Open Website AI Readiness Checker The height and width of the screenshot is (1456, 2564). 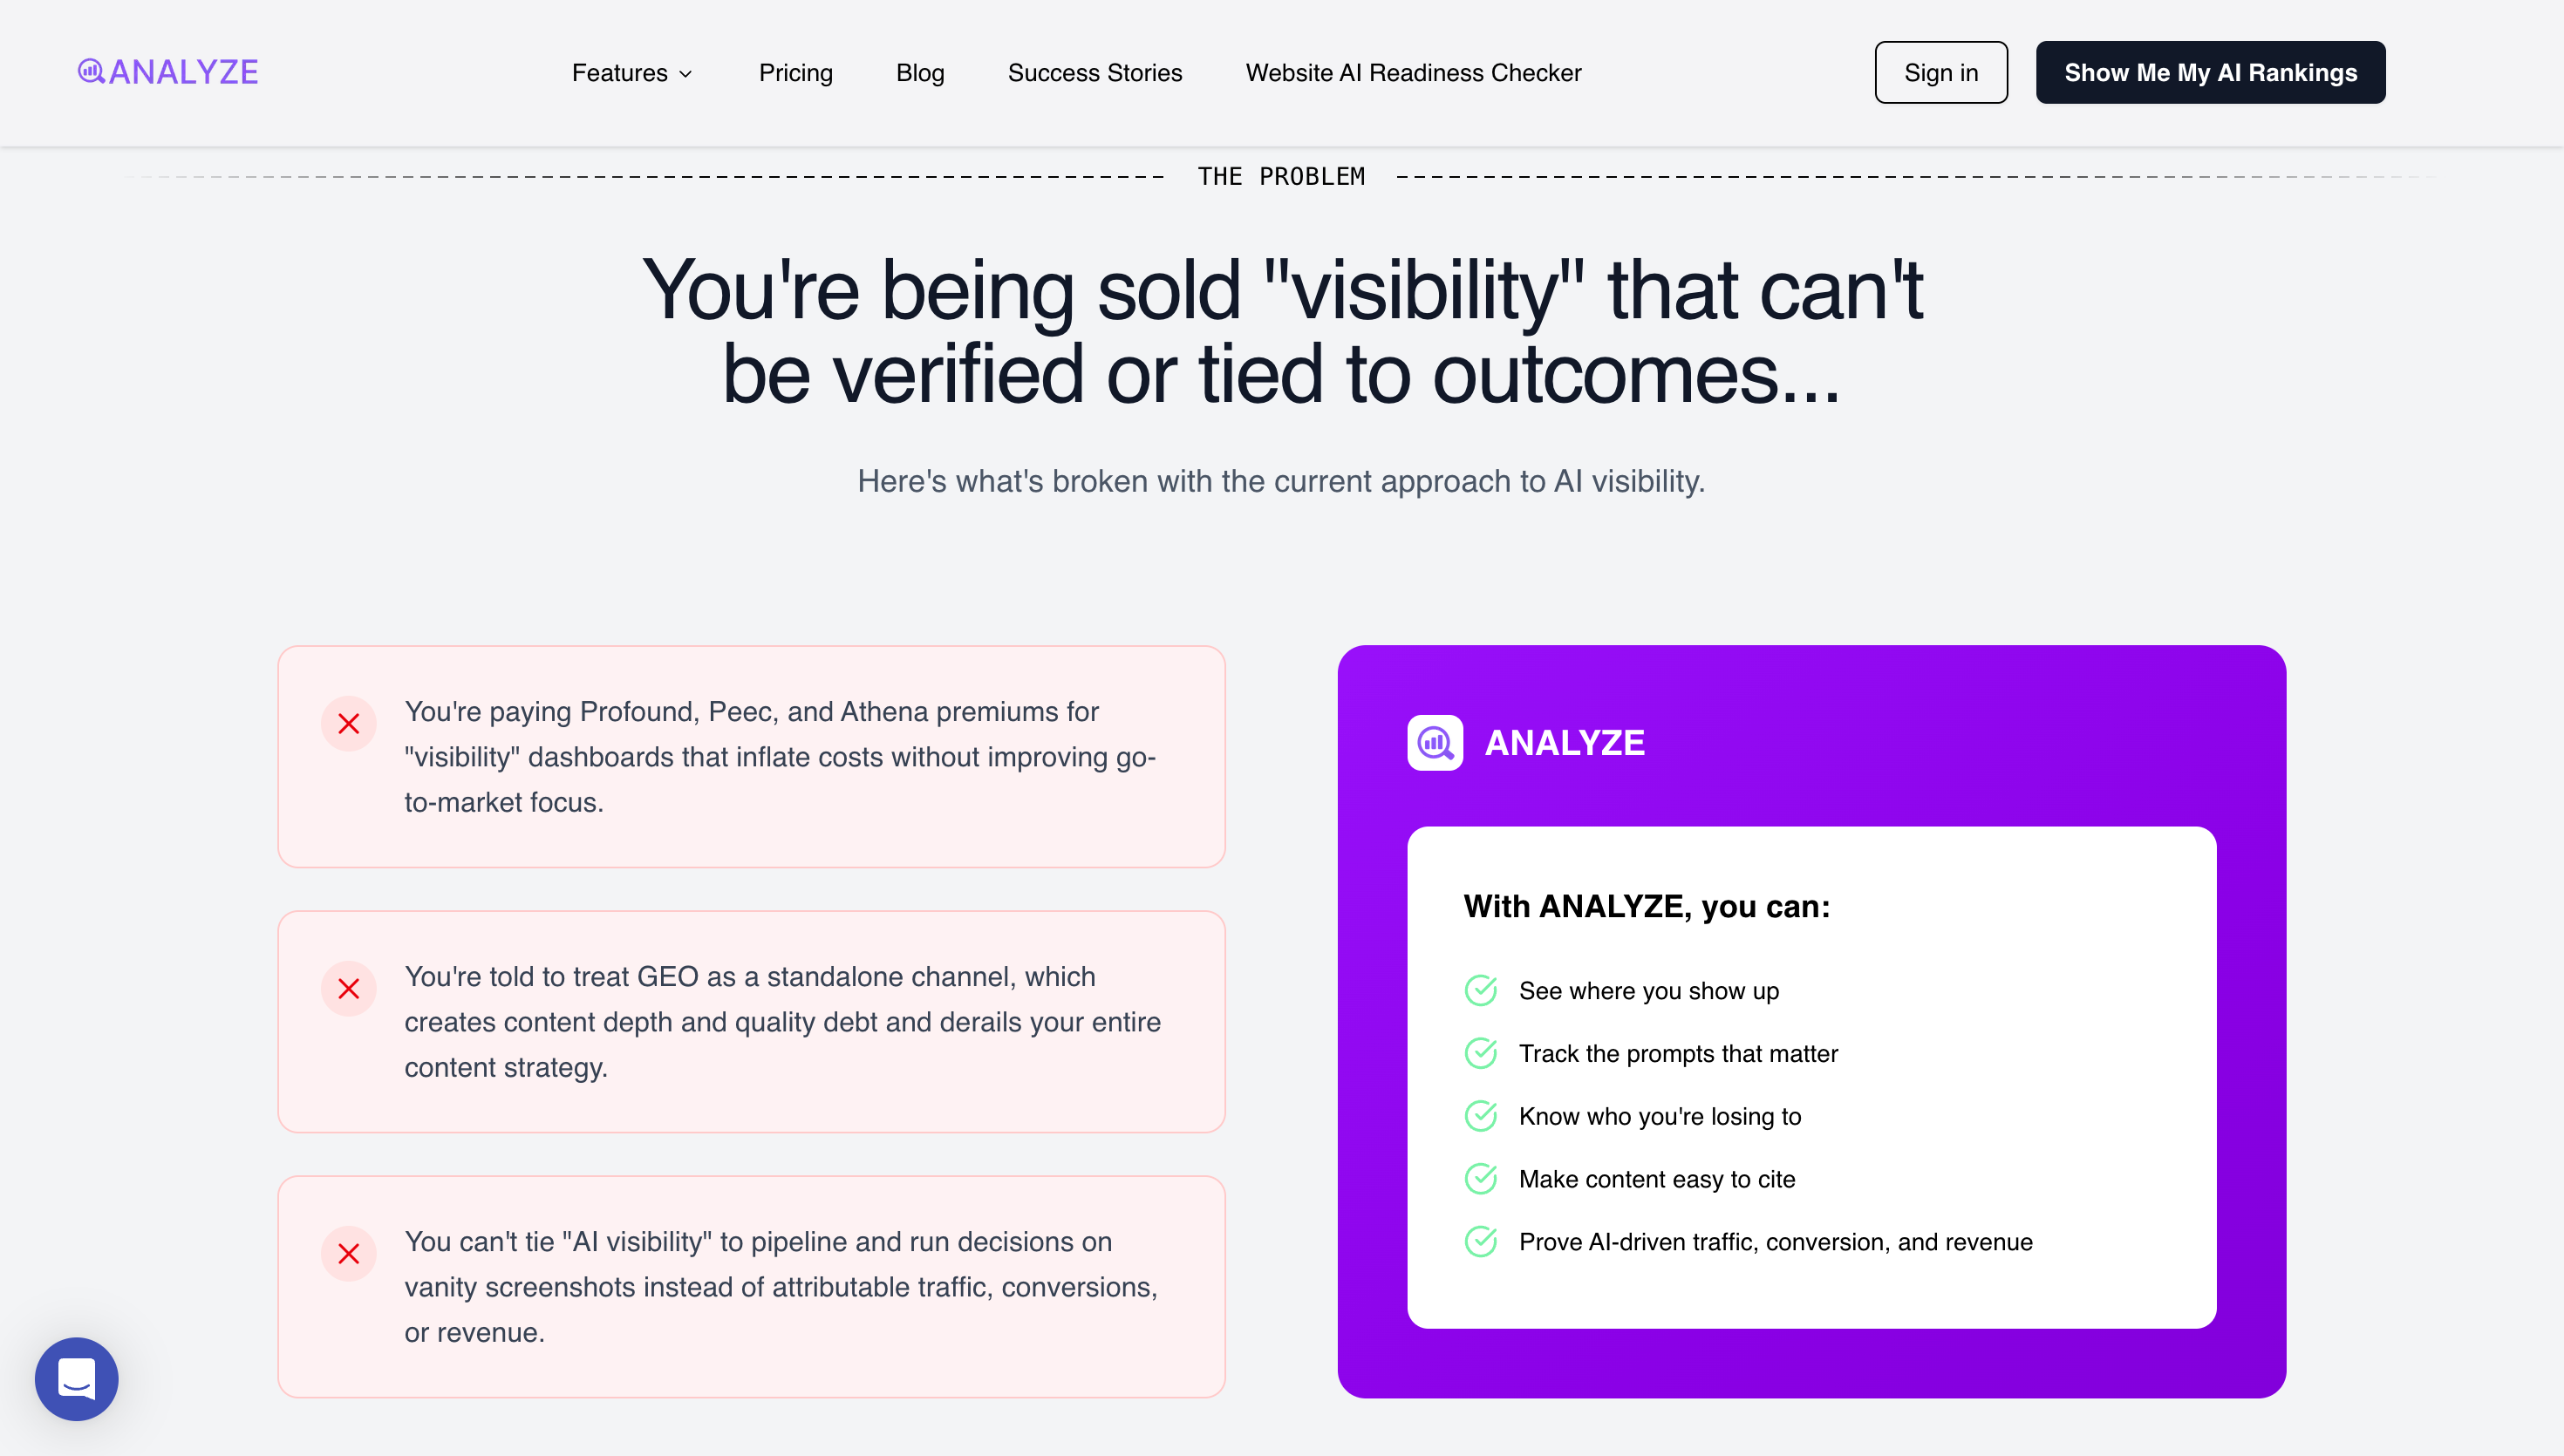pyautogui.click(x=1413, y=73)
